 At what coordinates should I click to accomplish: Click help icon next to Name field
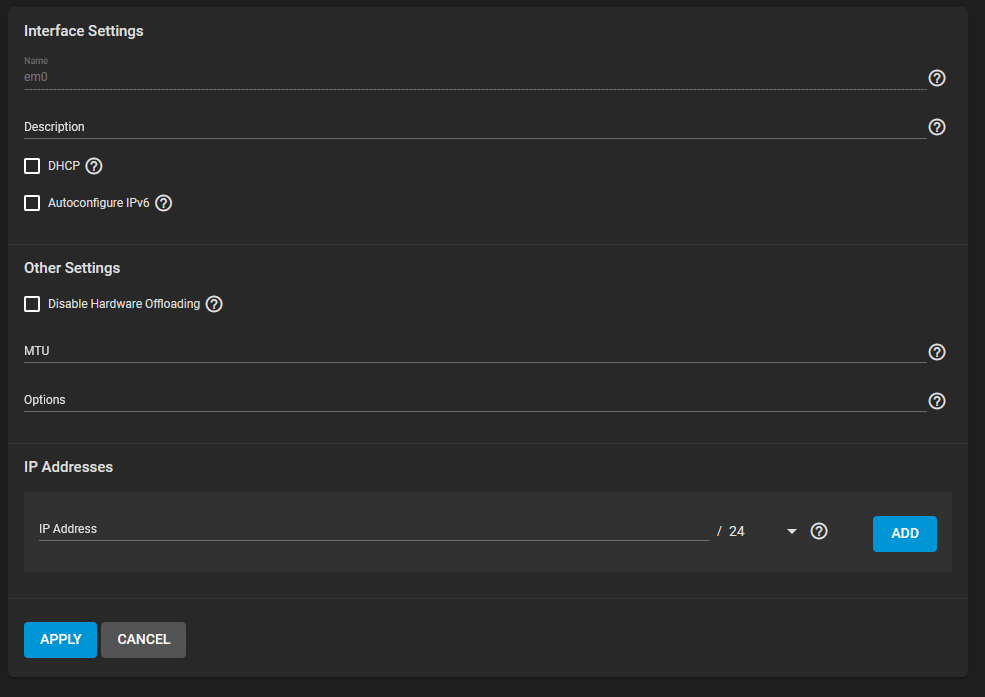pos(937,78)
